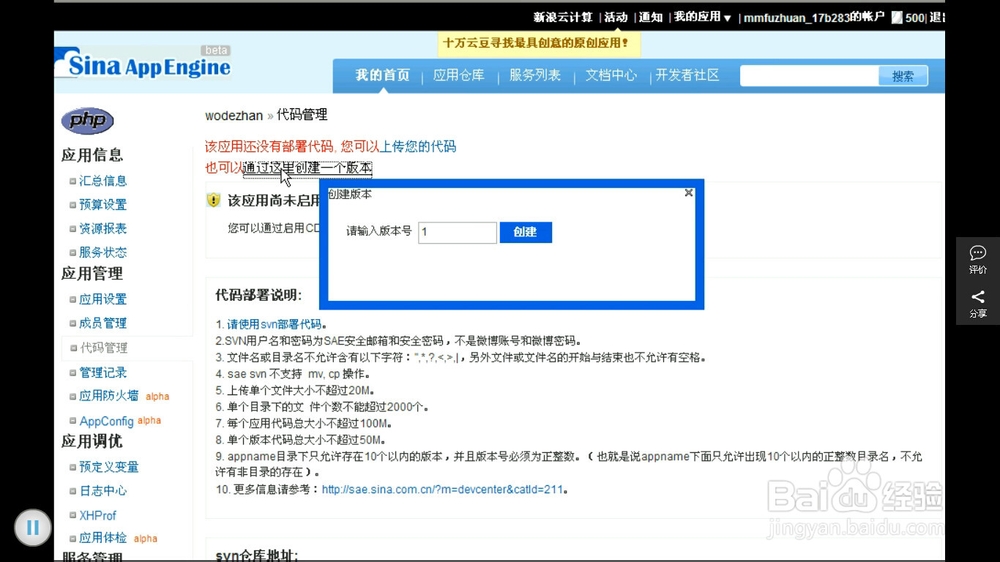Open 管理记录 in sidebar
The image size is (1000, 562).
point(103,372)
